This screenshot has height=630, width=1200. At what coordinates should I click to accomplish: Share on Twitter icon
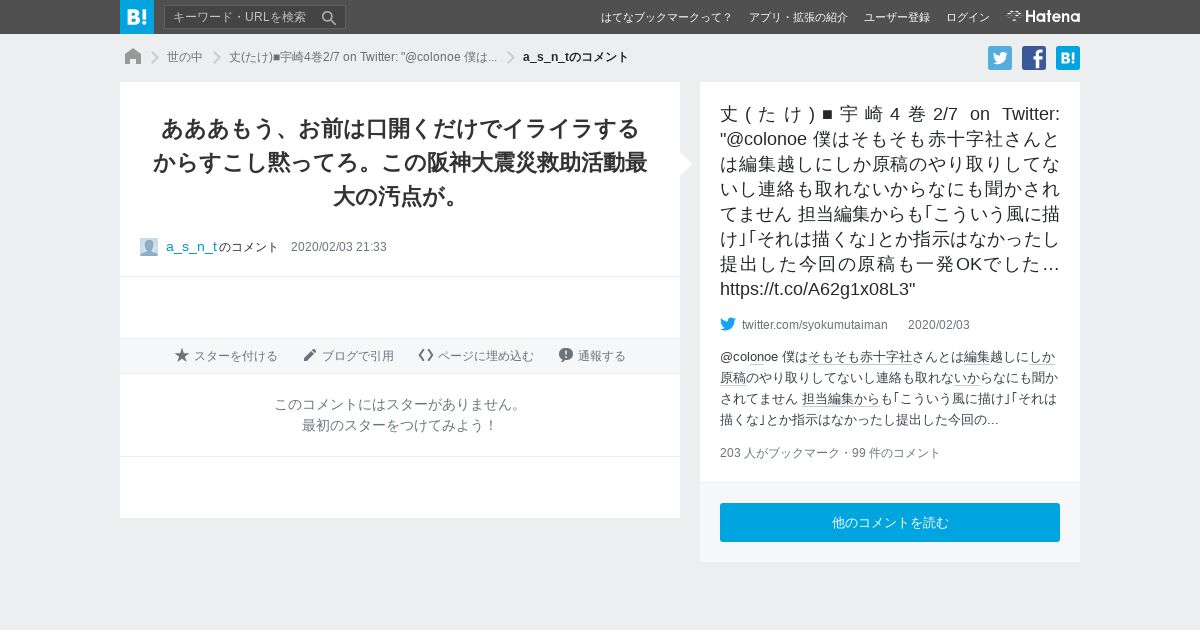click(x=1000, y=58)
